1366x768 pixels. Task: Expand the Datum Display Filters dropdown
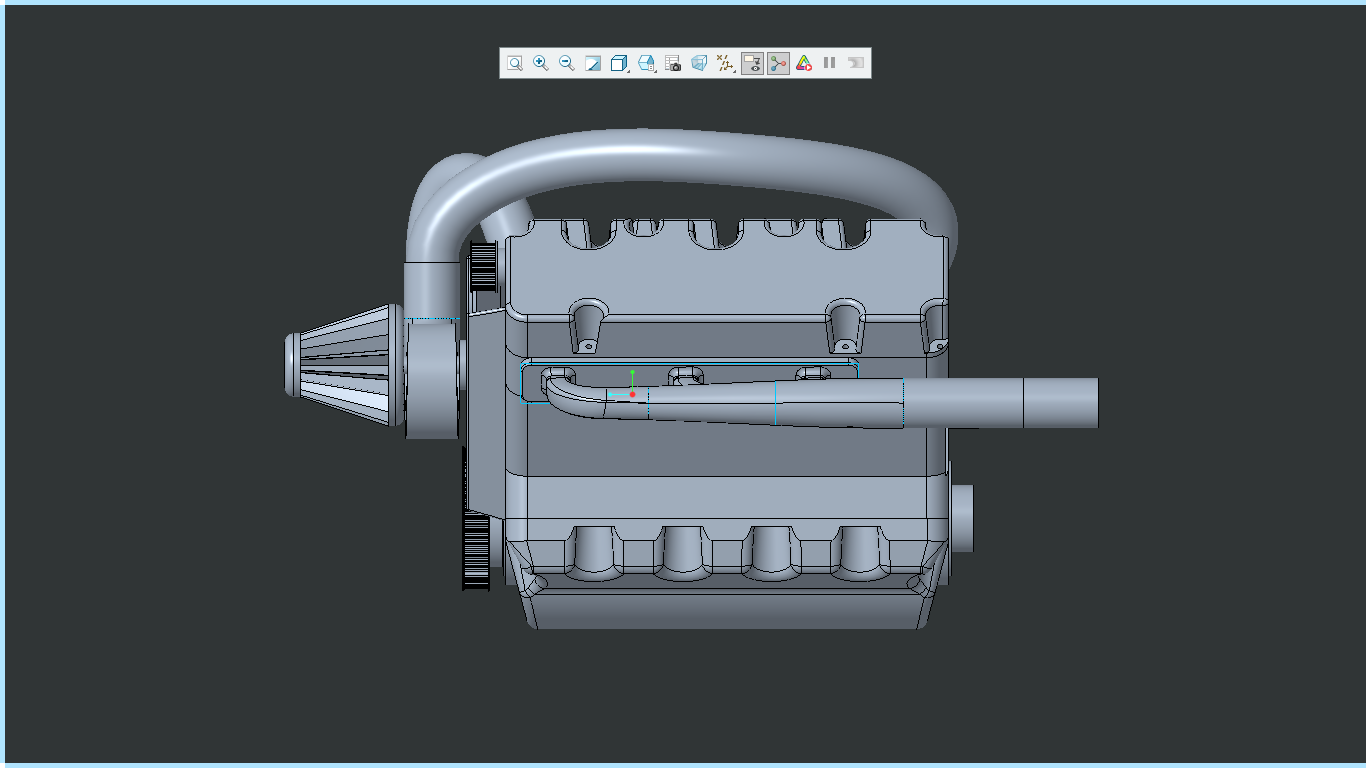(726, 63)
